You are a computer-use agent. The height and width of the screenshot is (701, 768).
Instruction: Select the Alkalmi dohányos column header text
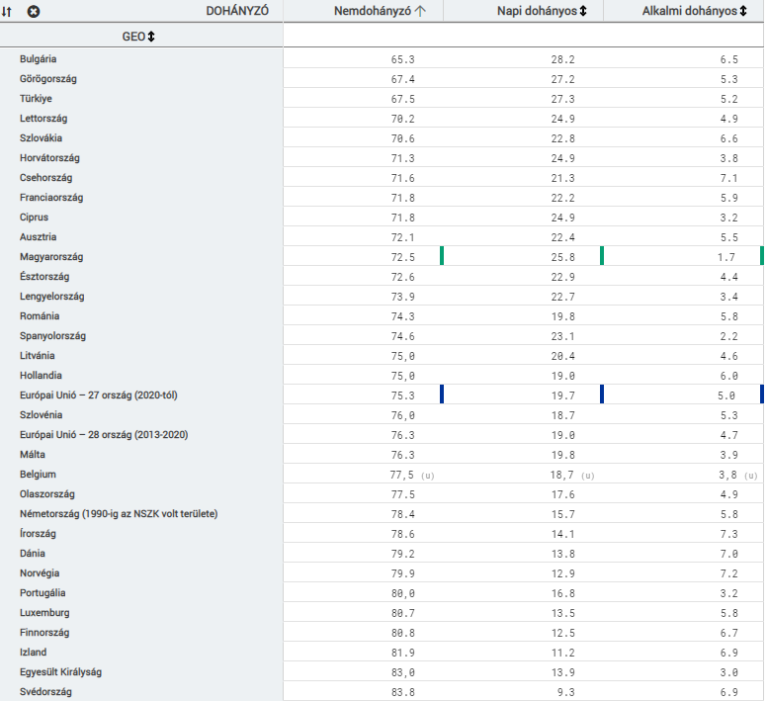pos(689,11)
